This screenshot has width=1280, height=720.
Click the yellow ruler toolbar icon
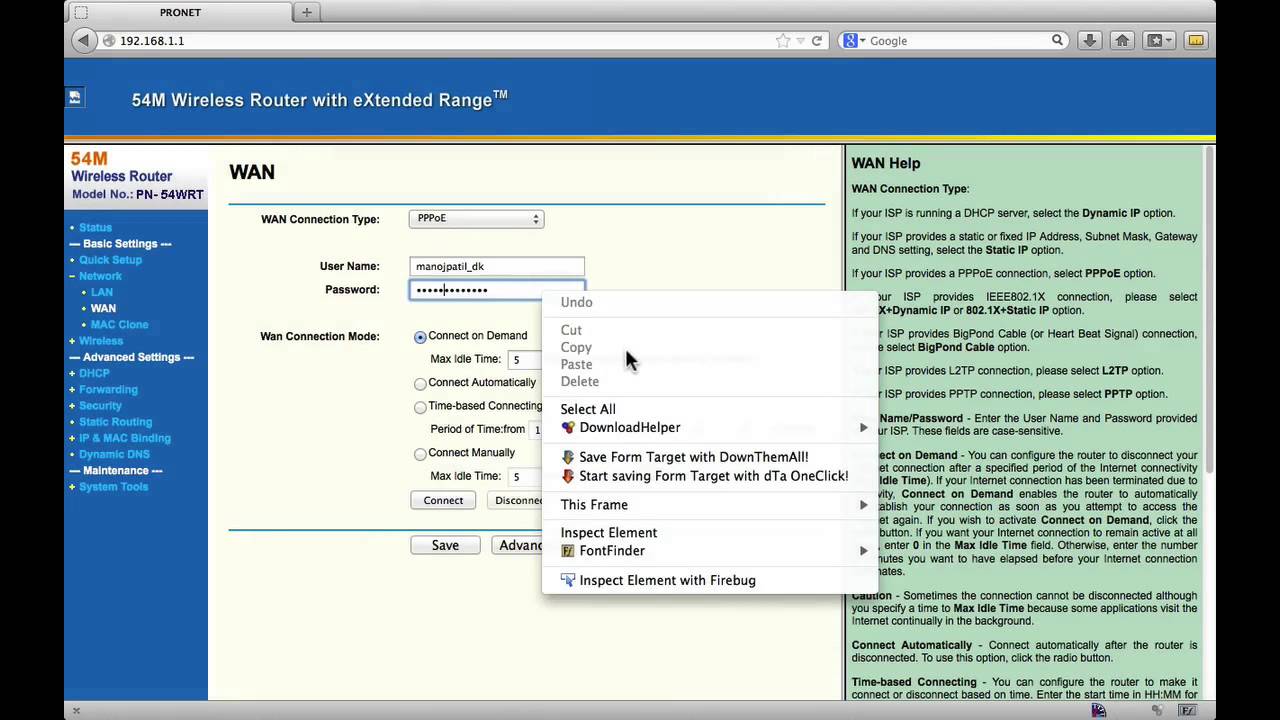pos(1195,40)
